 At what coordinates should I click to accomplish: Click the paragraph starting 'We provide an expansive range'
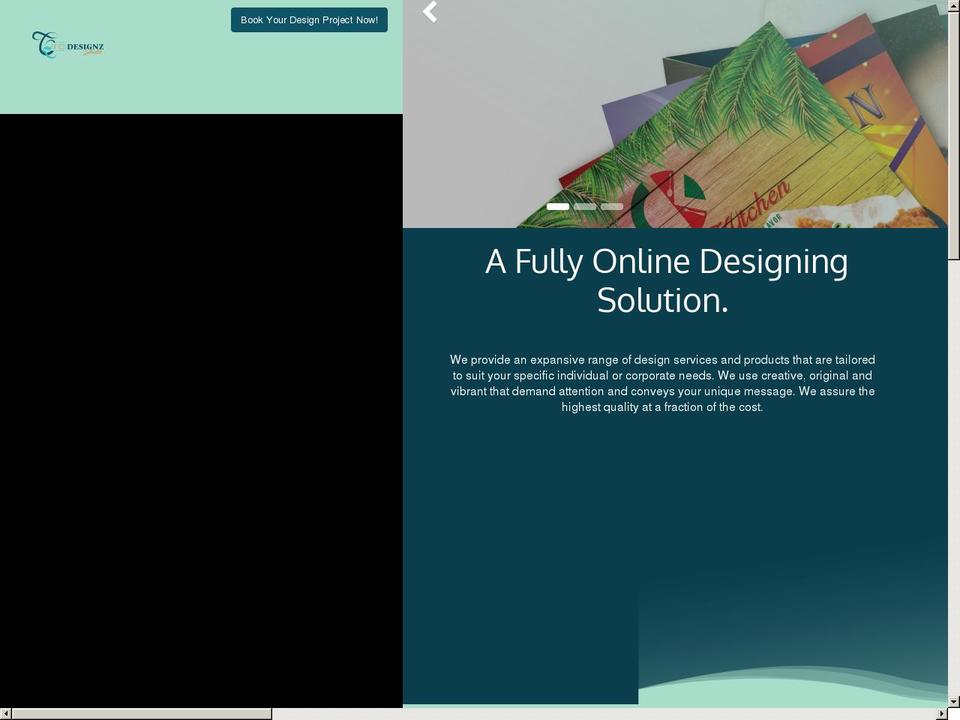point(662,383)
